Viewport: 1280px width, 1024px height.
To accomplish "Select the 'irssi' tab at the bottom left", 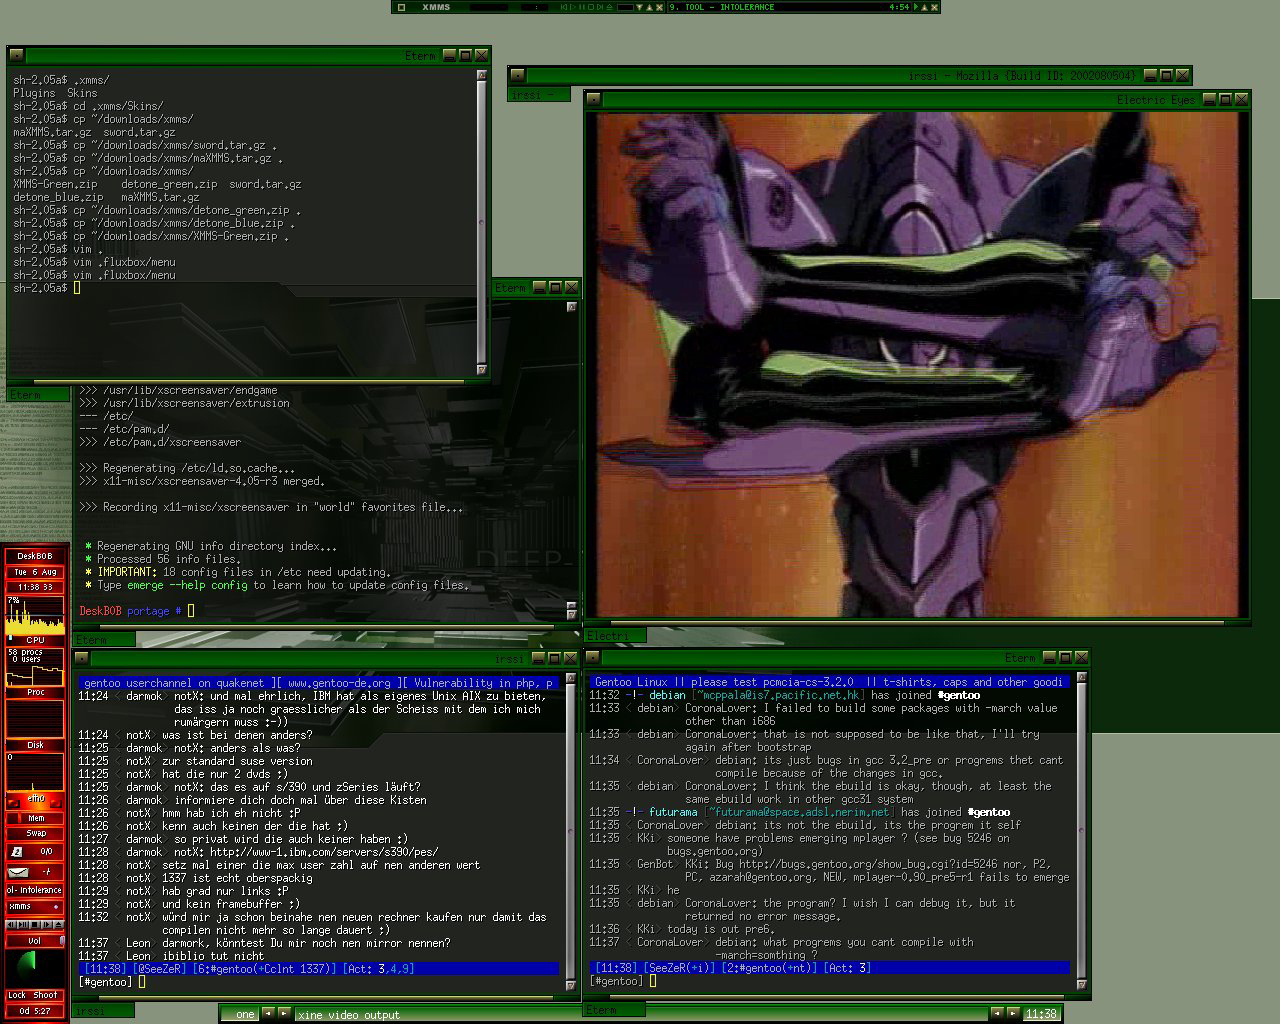I will pyautogui.click(x=103, y=1010).
